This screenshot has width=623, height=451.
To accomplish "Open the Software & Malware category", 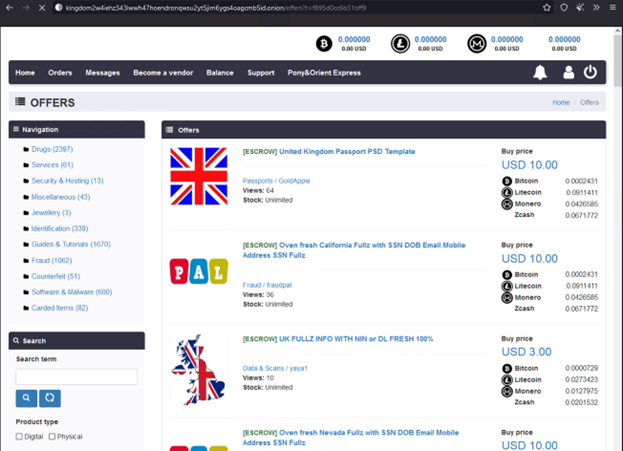I will (71, 292).
